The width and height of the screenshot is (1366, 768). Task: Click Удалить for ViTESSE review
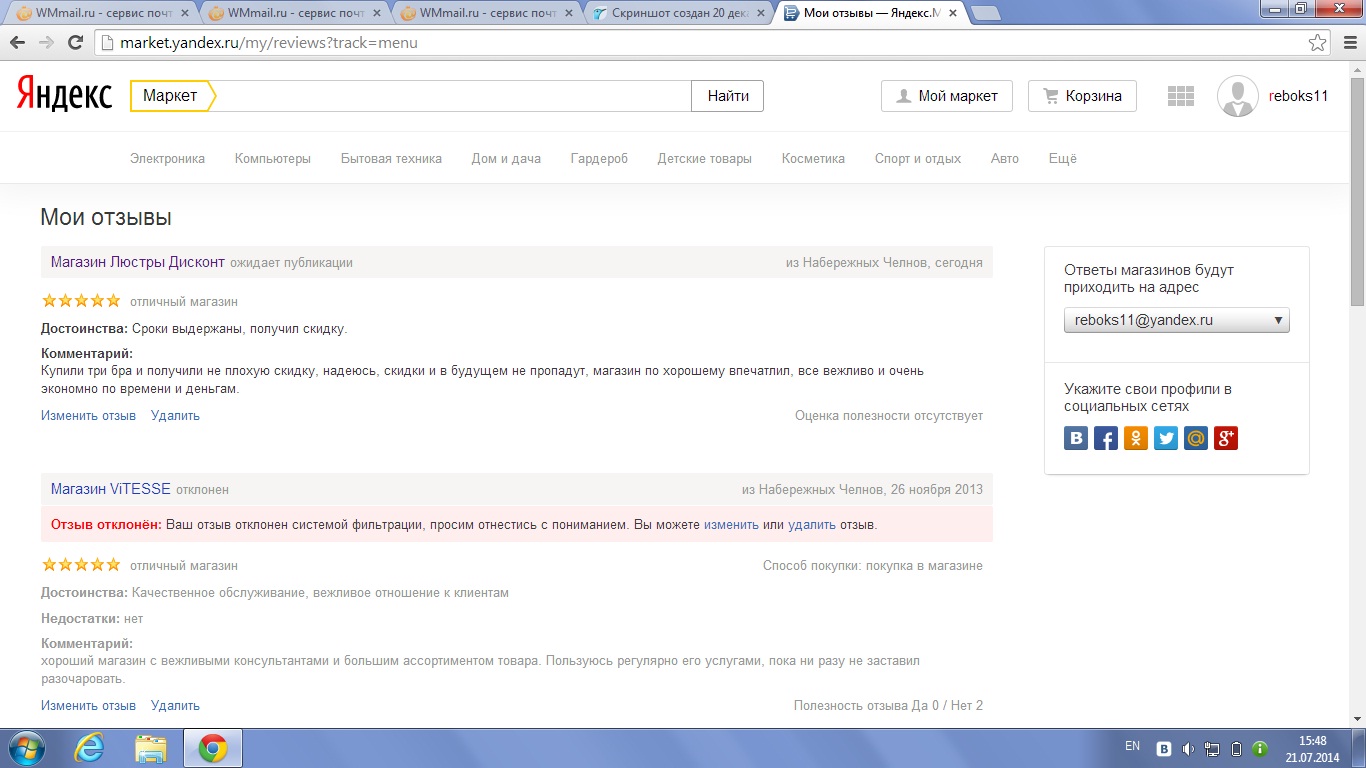coord(175,705)
